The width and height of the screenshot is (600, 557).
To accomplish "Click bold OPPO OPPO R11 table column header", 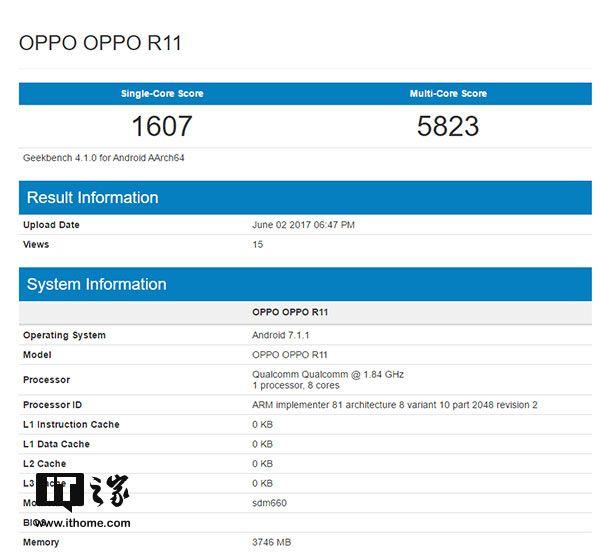I will click(290, 312).
